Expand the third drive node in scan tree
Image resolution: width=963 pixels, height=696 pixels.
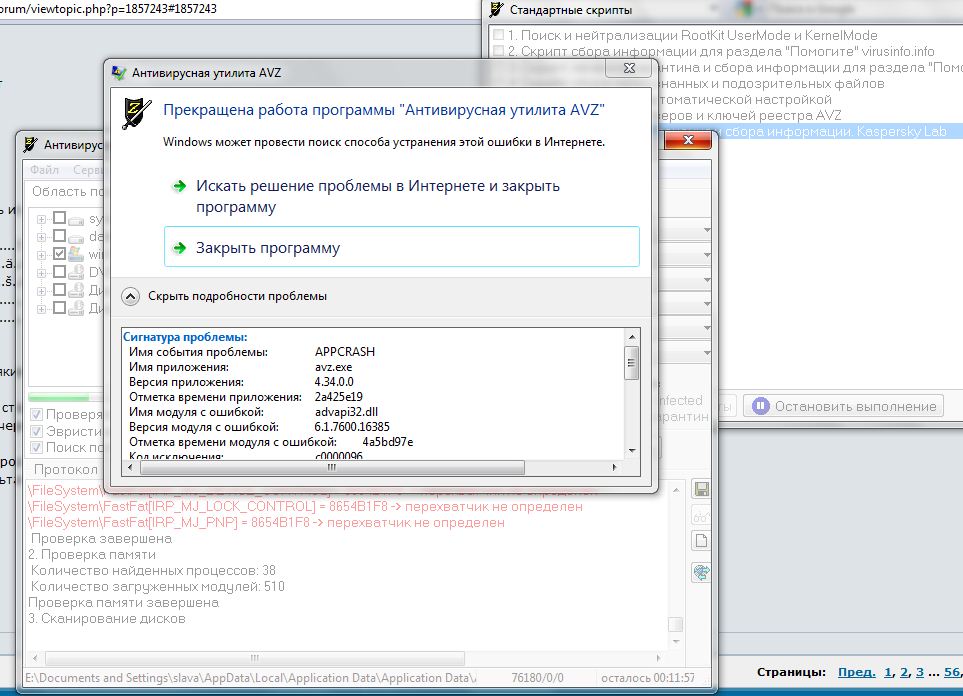pyautogui.click(x=41, y=255)
